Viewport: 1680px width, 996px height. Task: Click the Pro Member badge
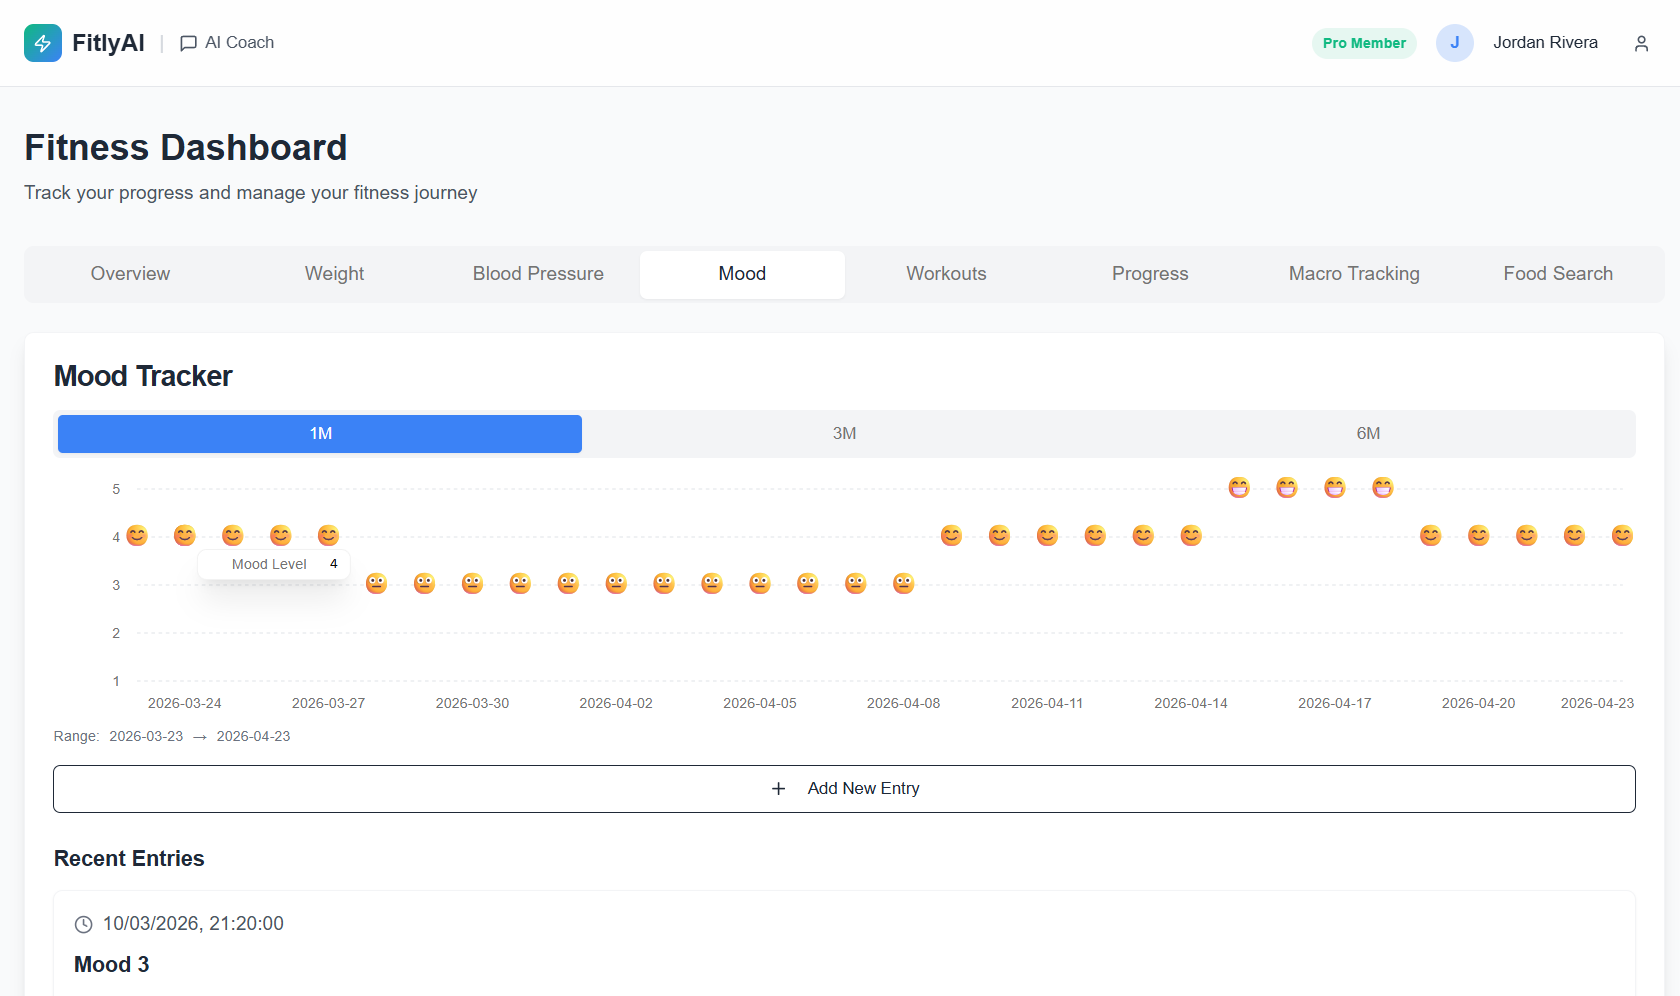(x=1364, y=43)
